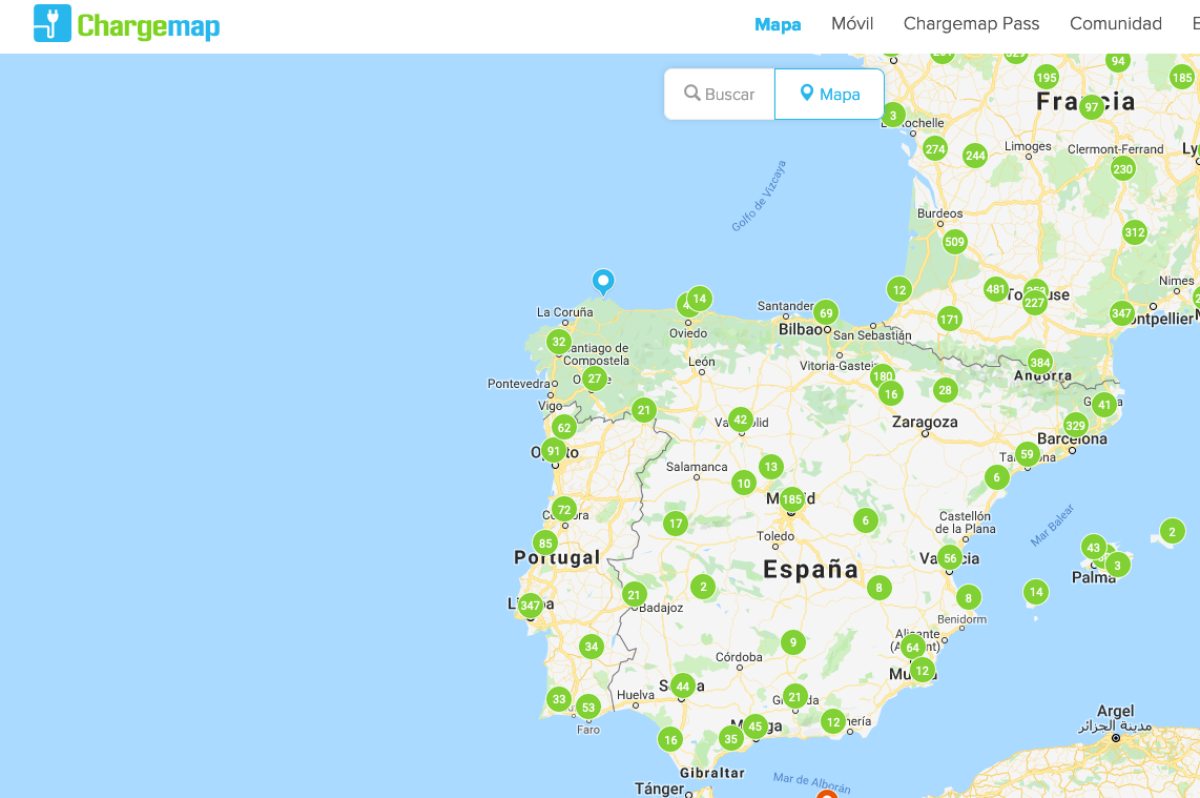Open the 53 cluster marker above Faro
The width and height of the screenshot is (1200, 798).
588,707
